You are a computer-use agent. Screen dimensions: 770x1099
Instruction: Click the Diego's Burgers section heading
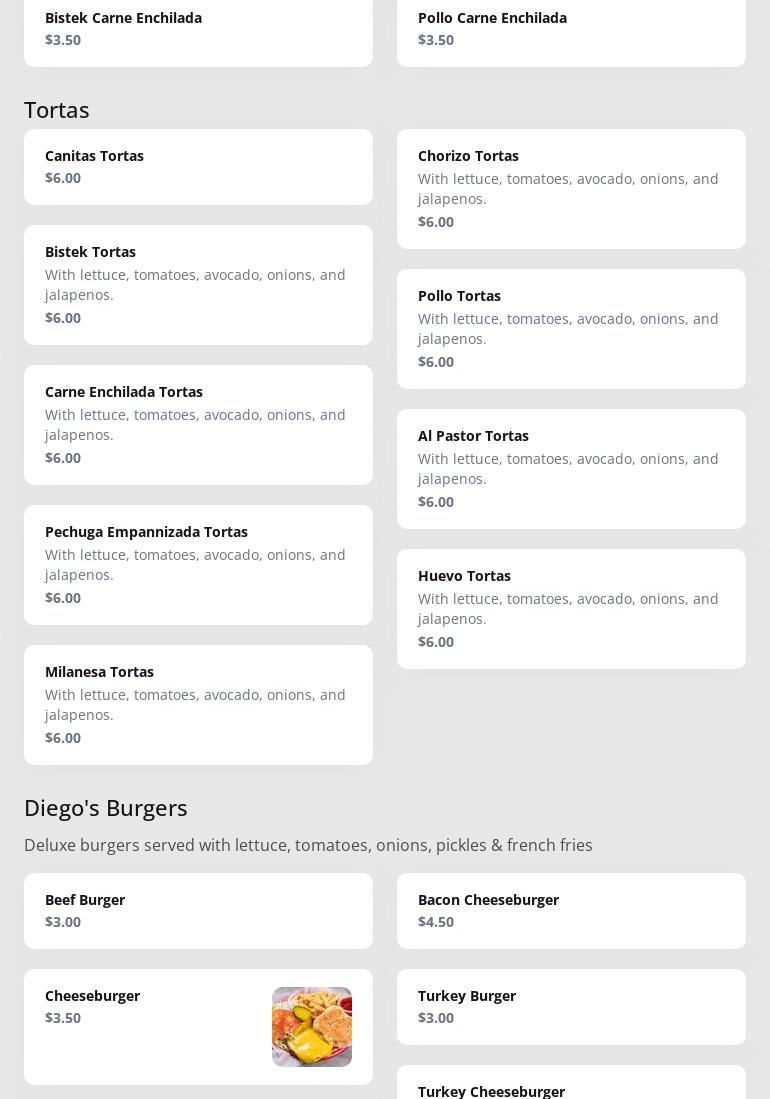(x=106, y=808)
